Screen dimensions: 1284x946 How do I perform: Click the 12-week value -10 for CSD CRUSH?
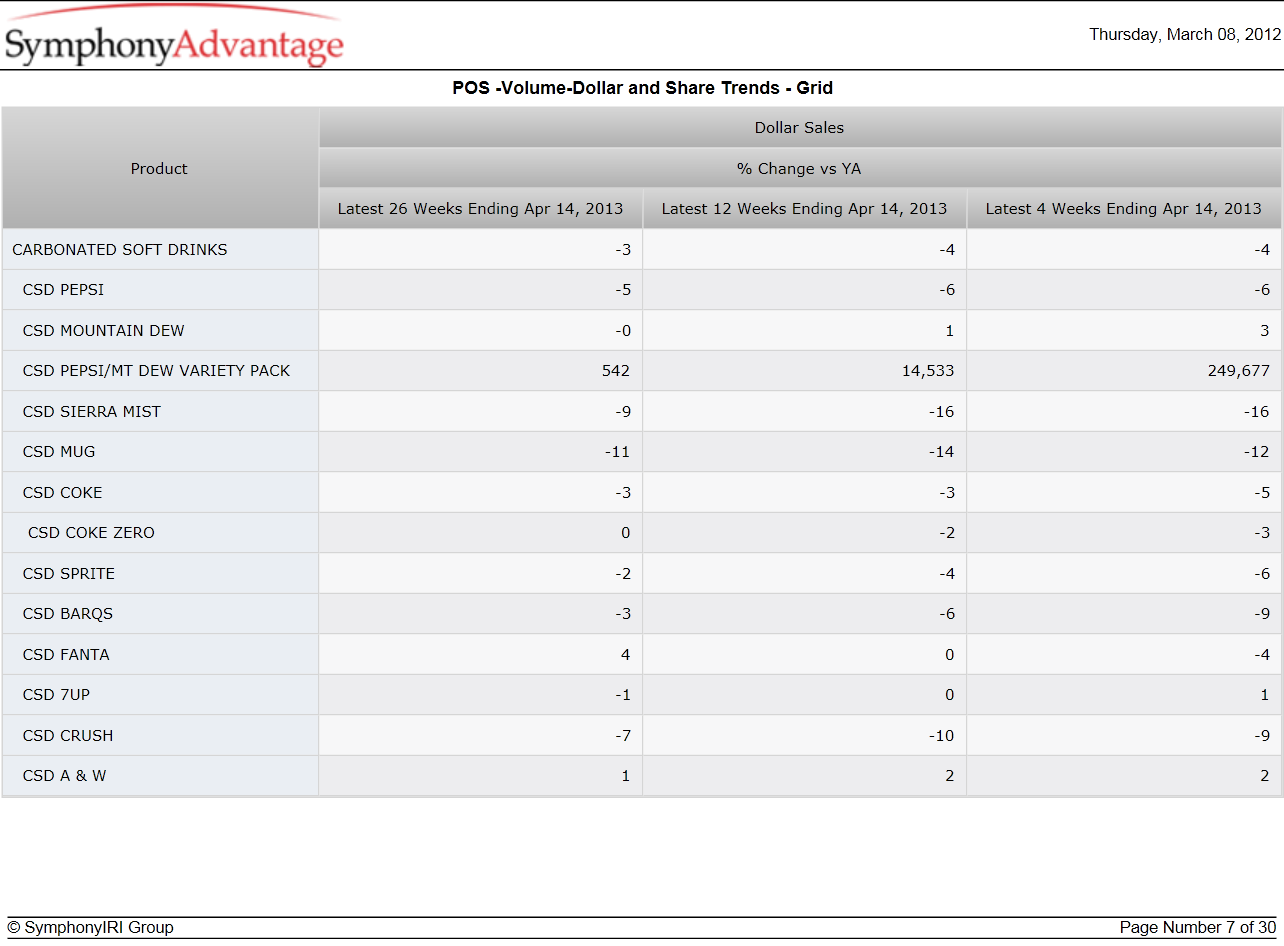942,736
